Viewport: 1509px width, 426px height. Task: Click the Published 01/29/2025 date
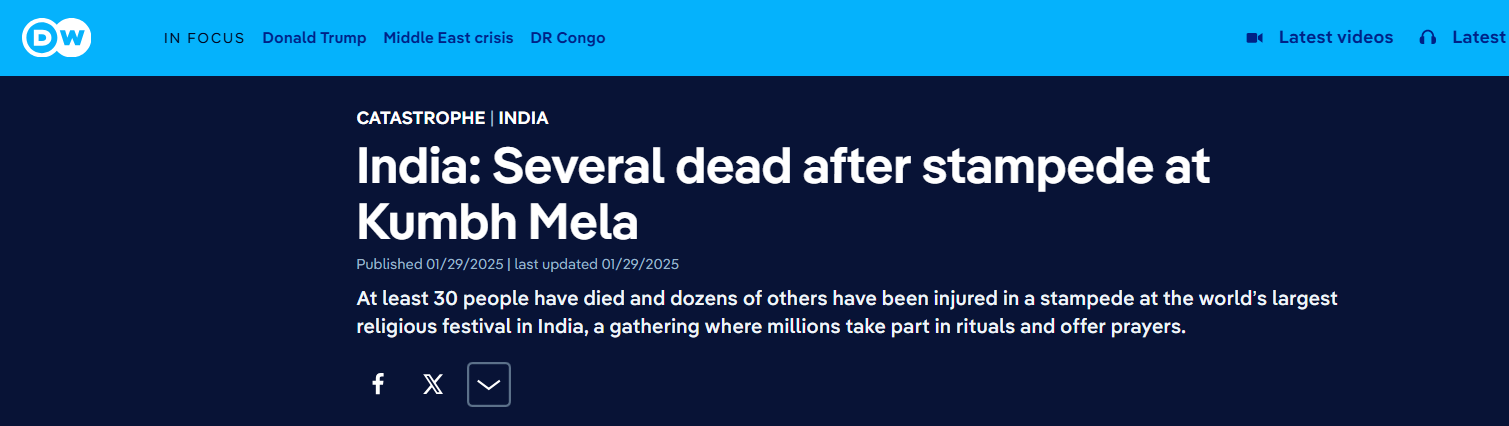point(430,264)
